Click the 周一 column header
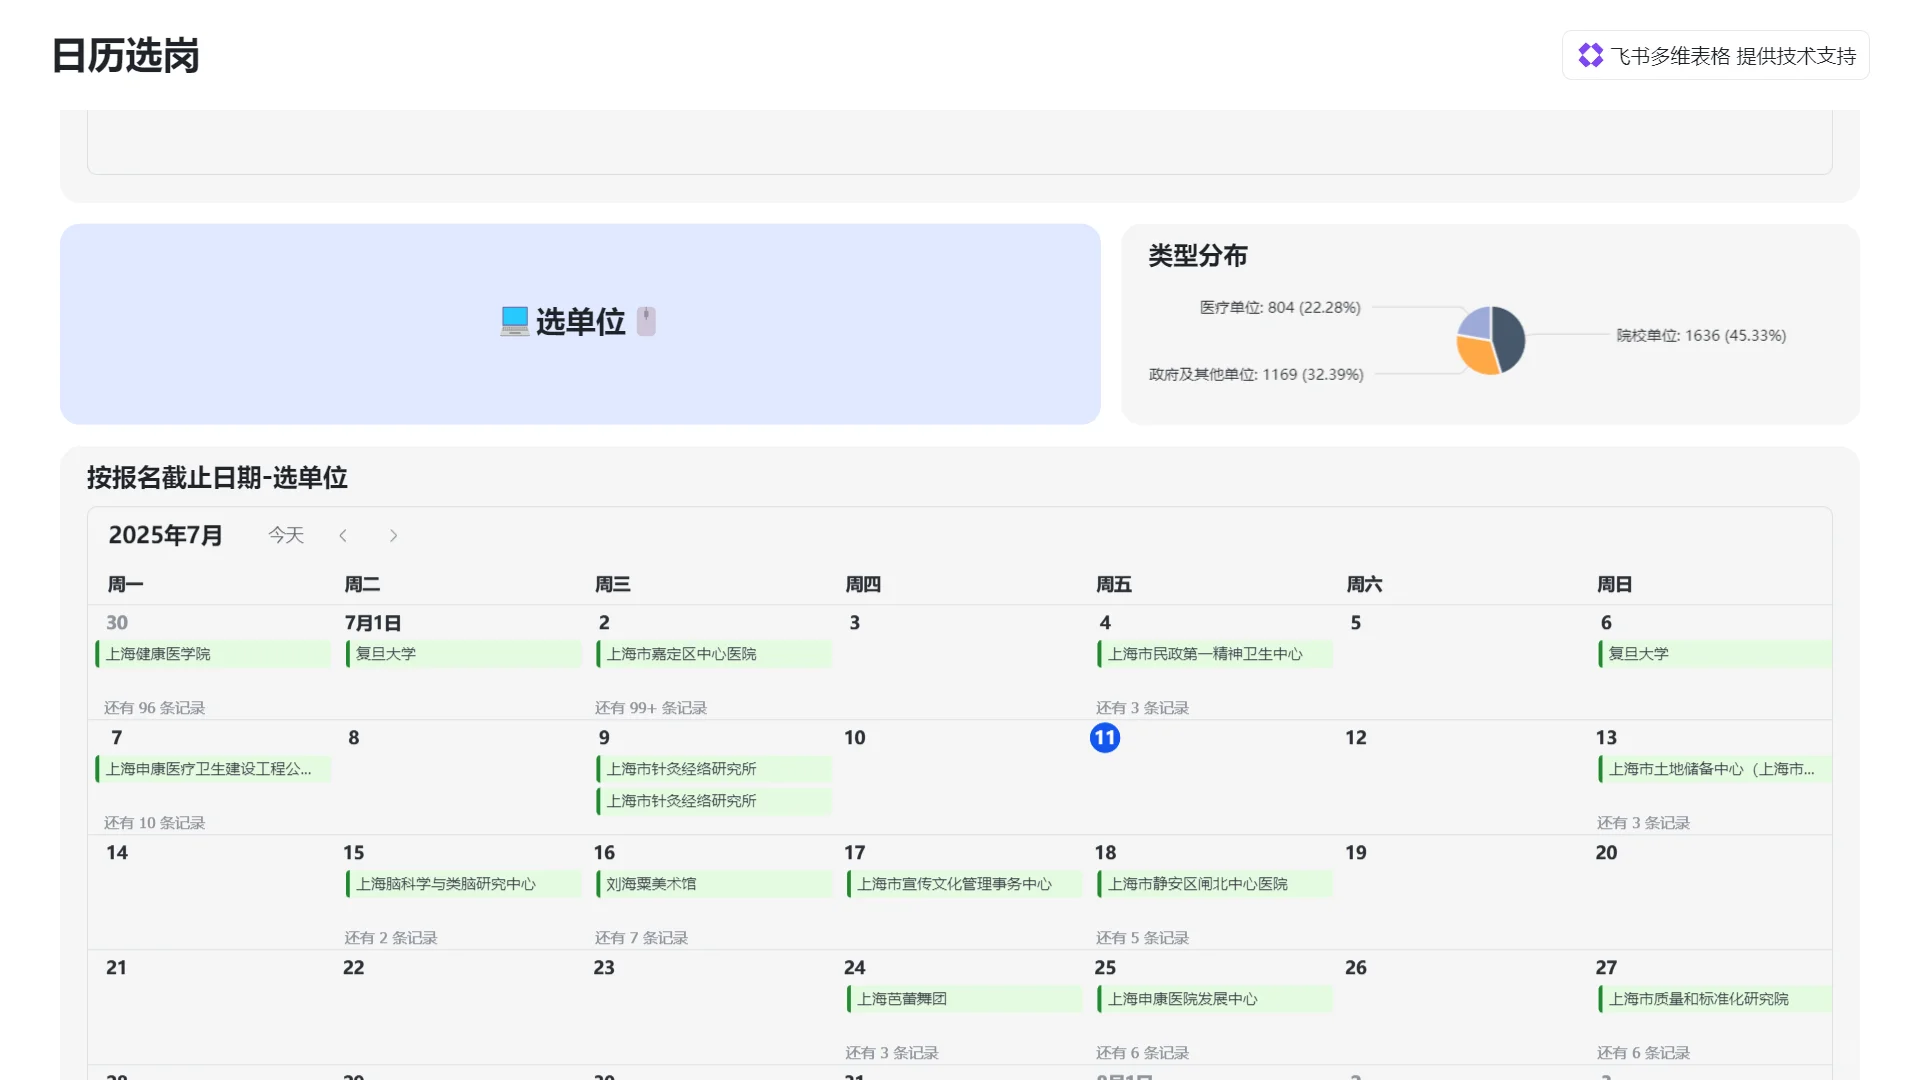Image resolution: width=1920 pixels, height=1080 pixels. tap(126, 585)
